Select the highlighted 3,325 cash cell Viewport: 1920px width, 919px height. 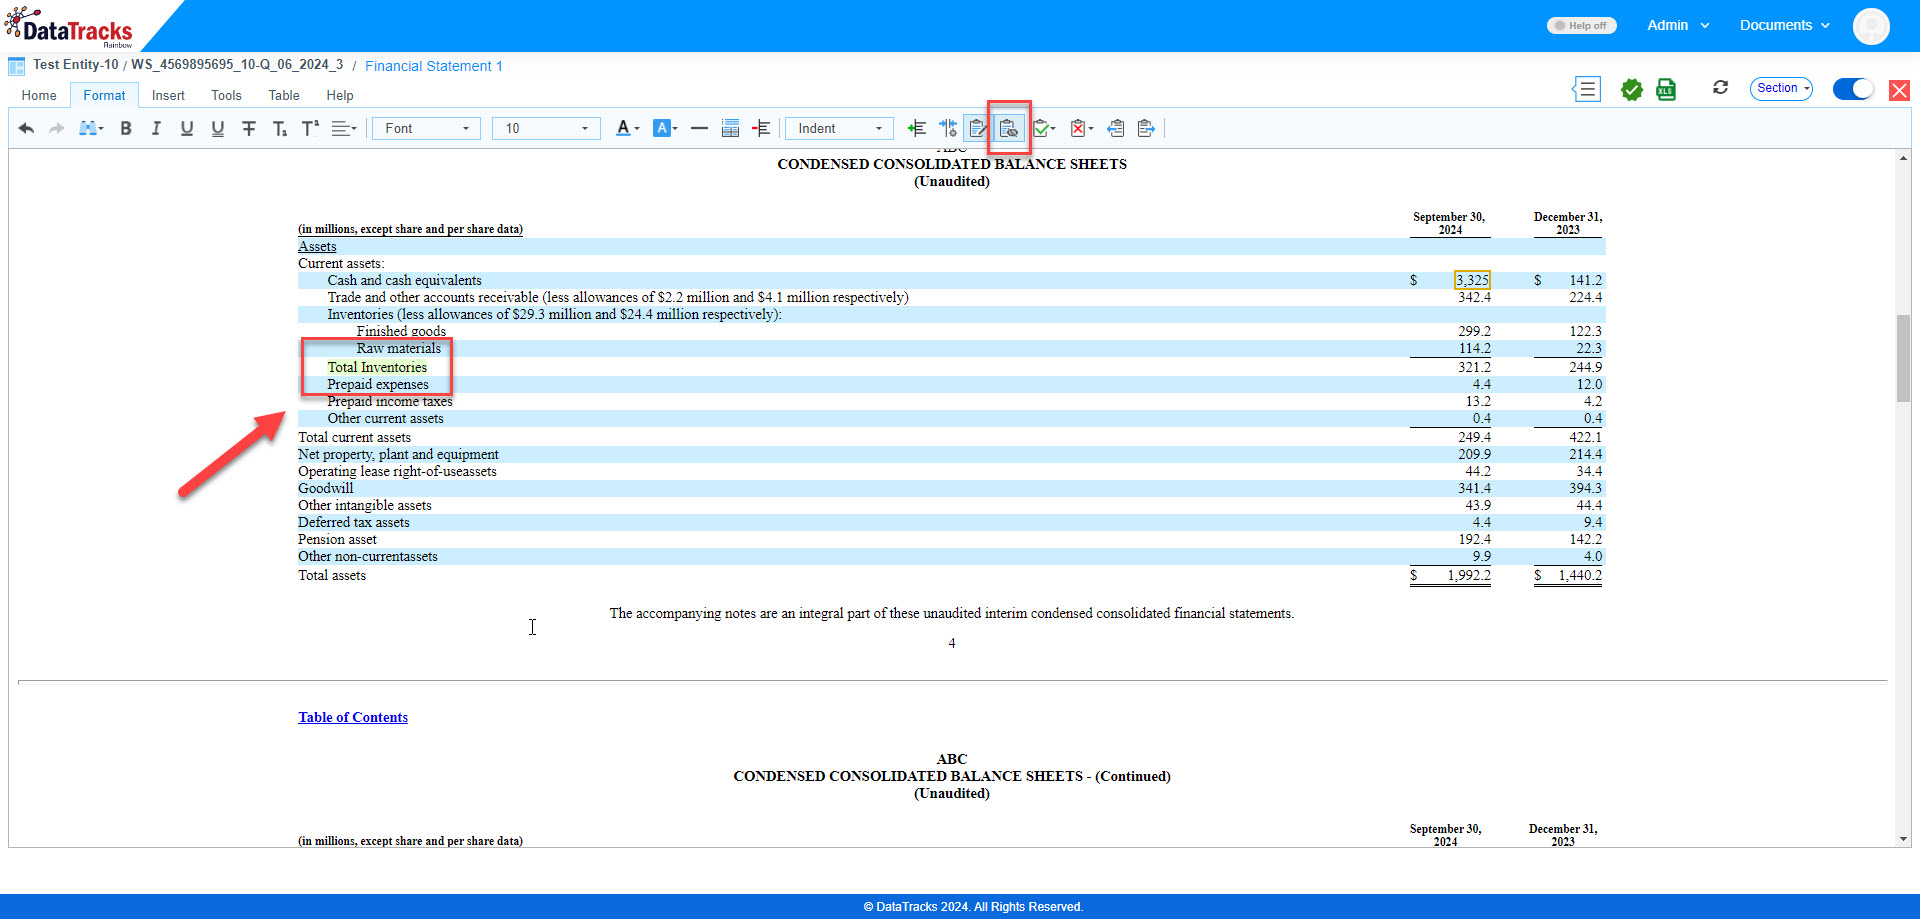click(x=1472, y=281)
